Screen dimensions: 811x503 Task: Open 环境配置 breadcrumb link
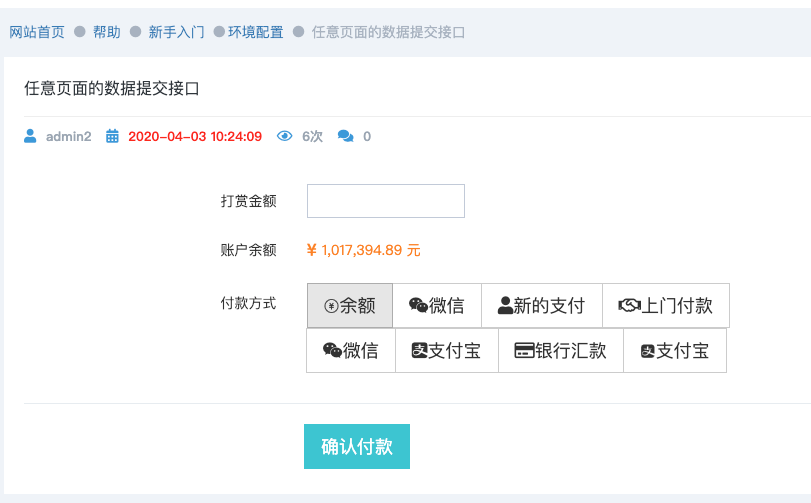pyautogui.click(x=256, y=32)
